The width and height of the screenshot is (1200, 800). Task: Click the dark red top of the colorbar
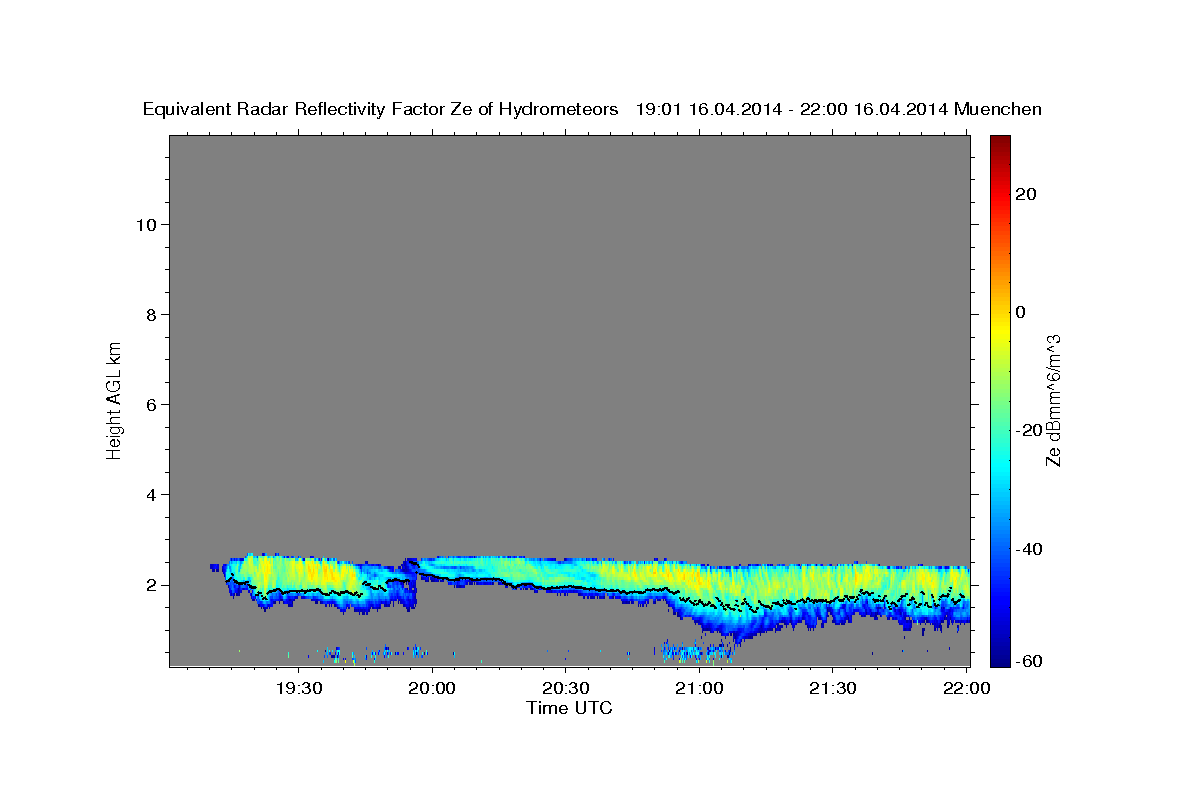click(x=1000, y=143)
